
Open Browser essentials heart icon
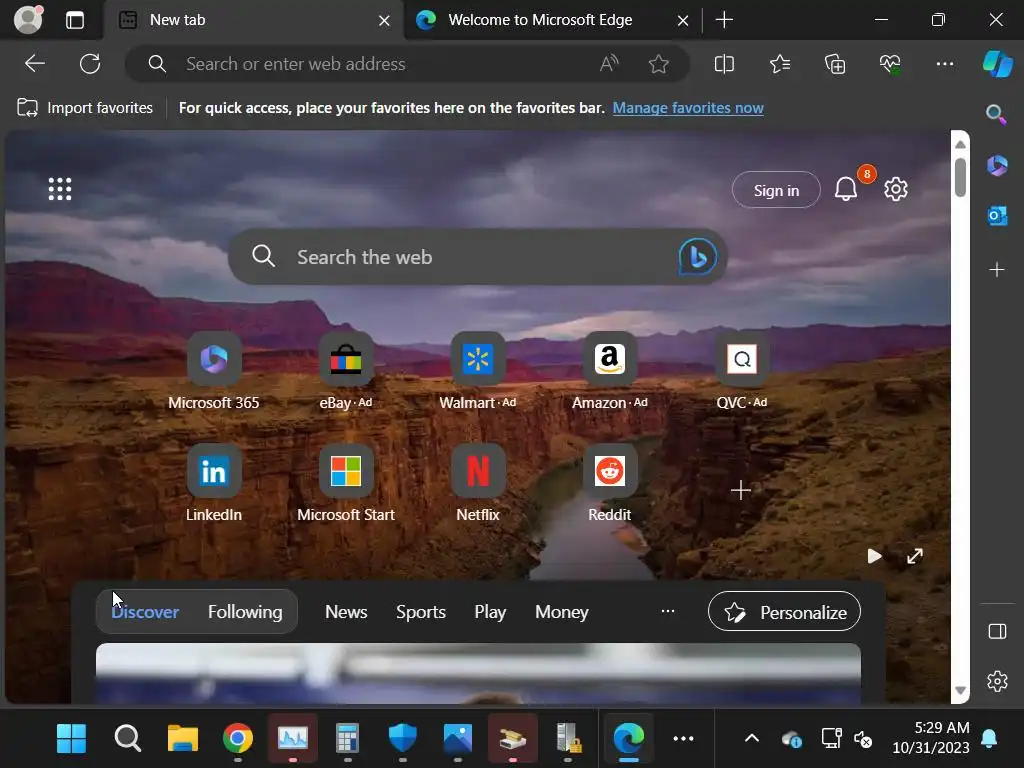(x=889, y=64)
